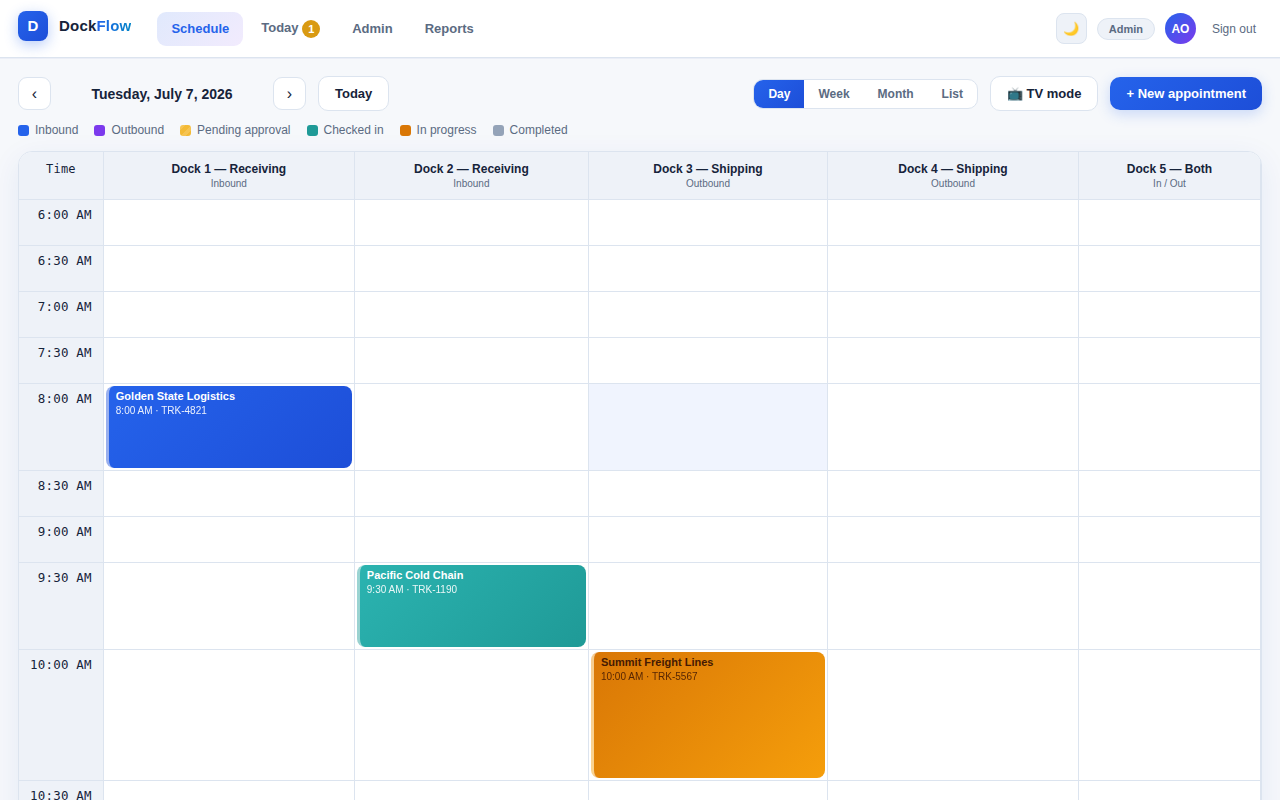Click the 10:00 AM time label

coord(61,665)
